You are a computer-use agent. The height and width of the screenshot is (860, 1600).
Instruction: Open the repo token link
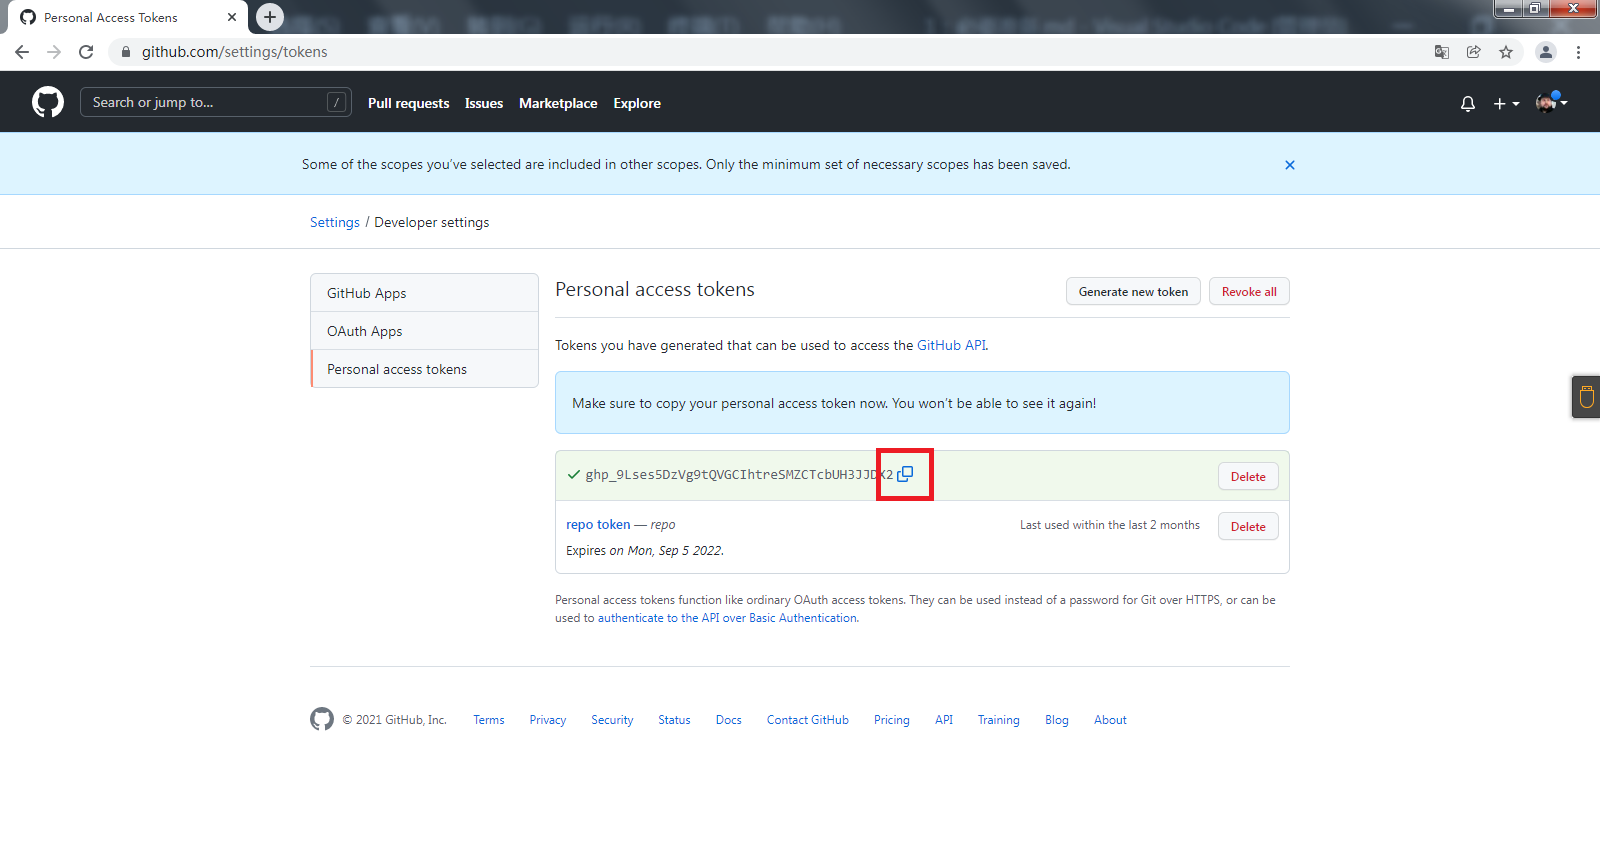click(x=598, y=524)
